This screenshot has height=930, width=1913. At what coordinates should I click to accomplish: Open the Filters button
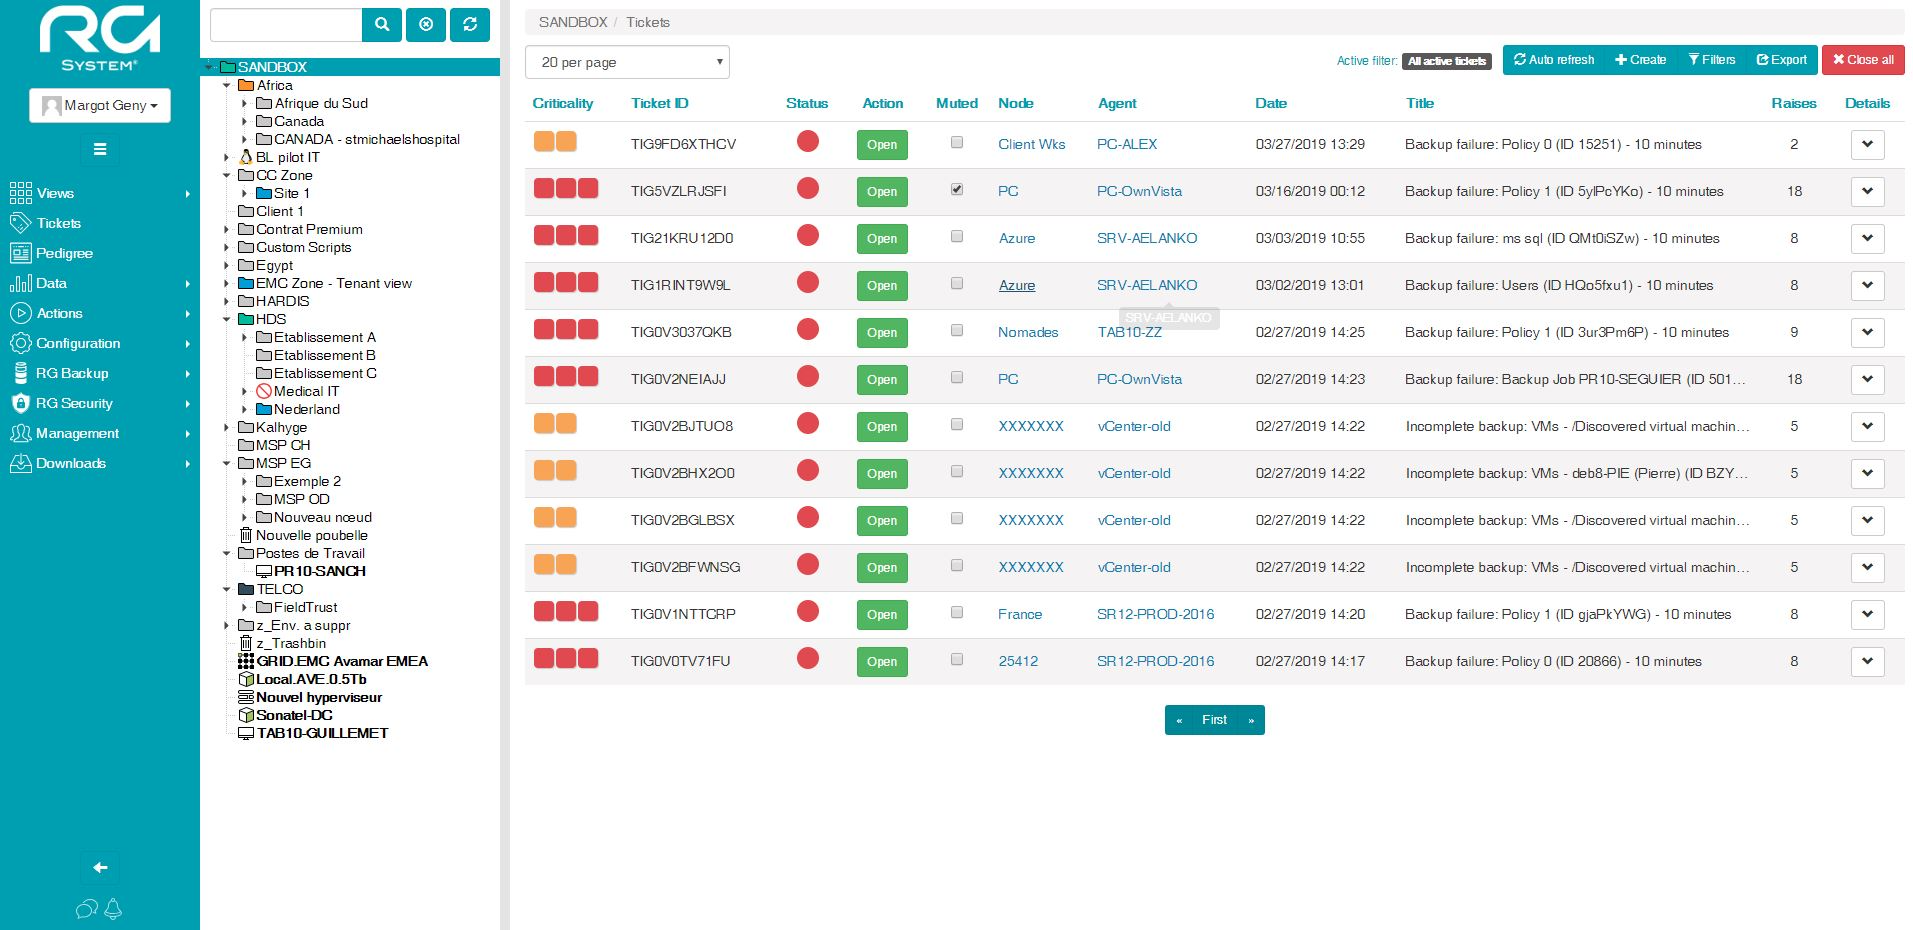[x=1712, y=60]
